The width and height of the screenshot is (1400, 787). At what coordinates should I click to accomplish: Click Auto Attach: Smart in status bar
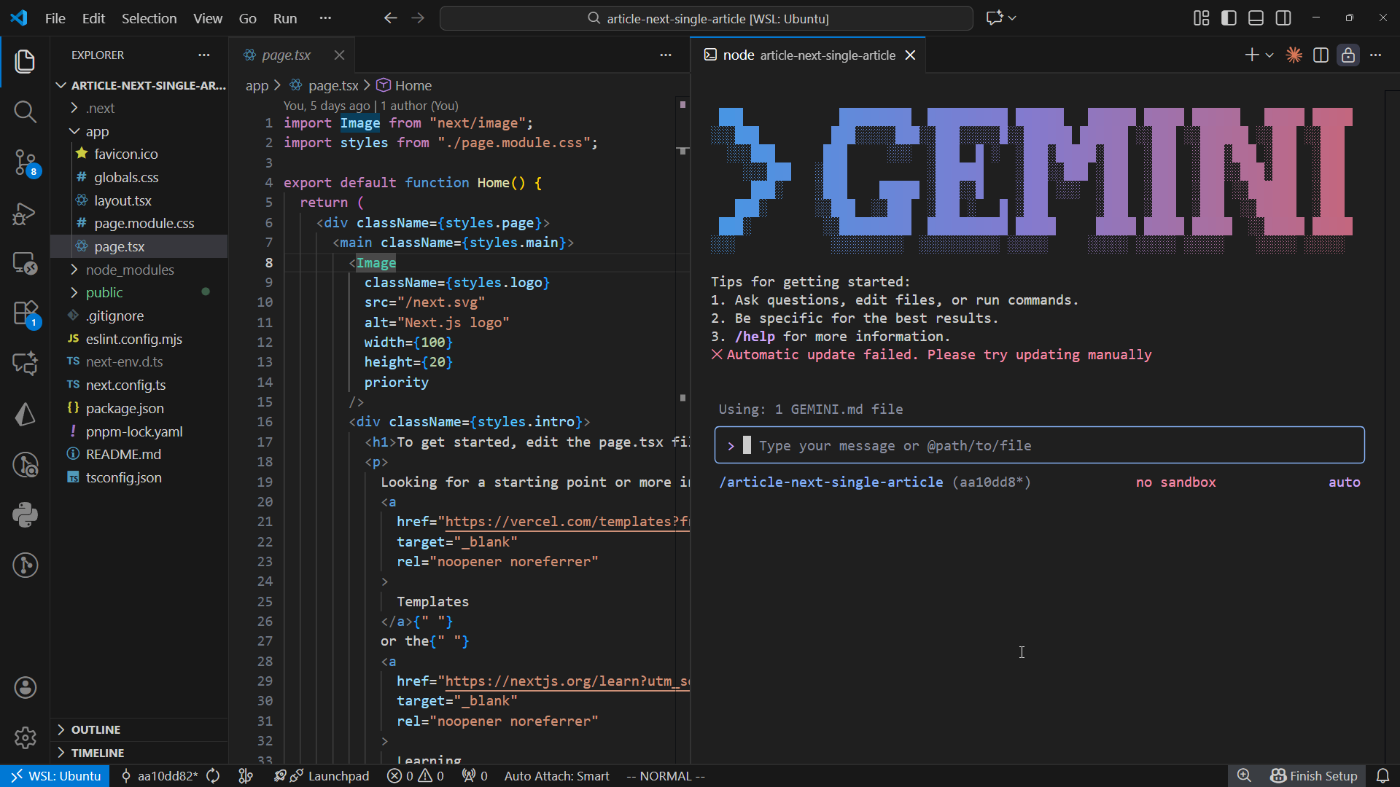click(556, 776)
